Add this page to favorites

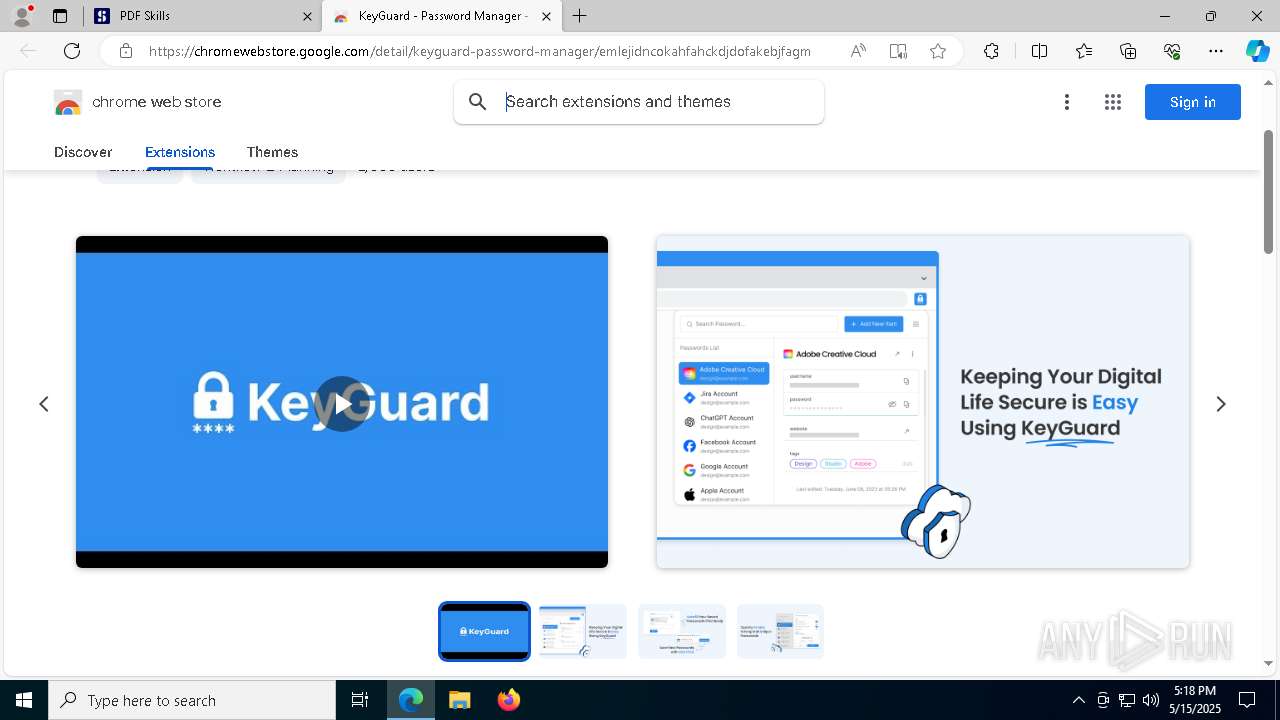tap(938, 51)
